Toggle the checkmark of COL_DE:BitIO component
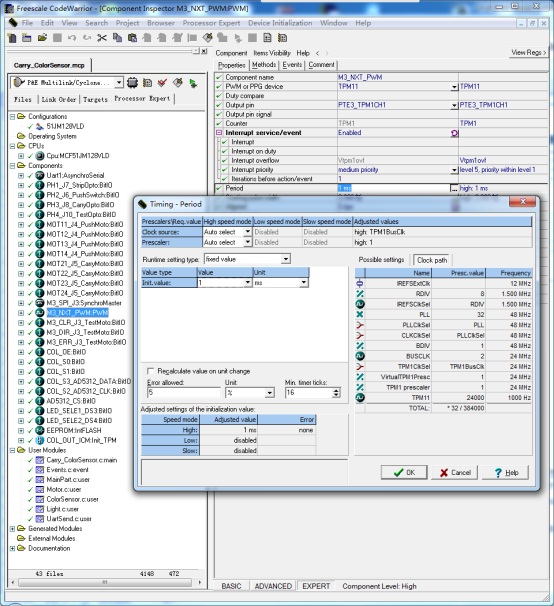The width and height of the screenshot is (554, 606). 30,352
